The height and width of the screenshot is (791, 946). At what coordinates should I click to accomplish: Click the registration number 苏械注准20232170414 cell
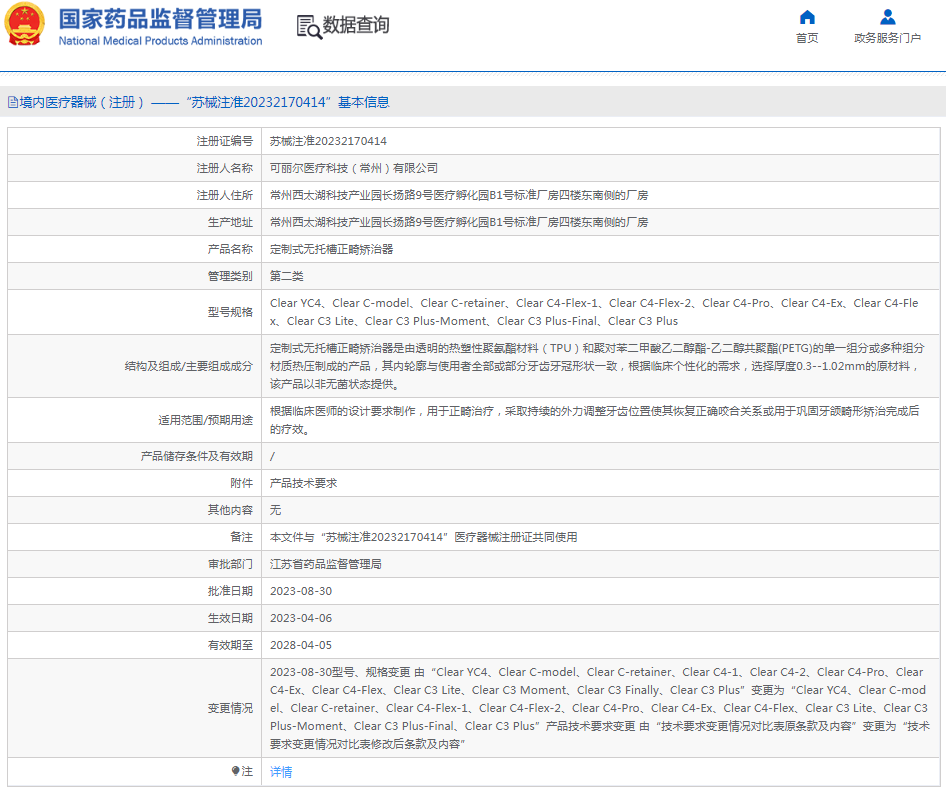[600, 141]
